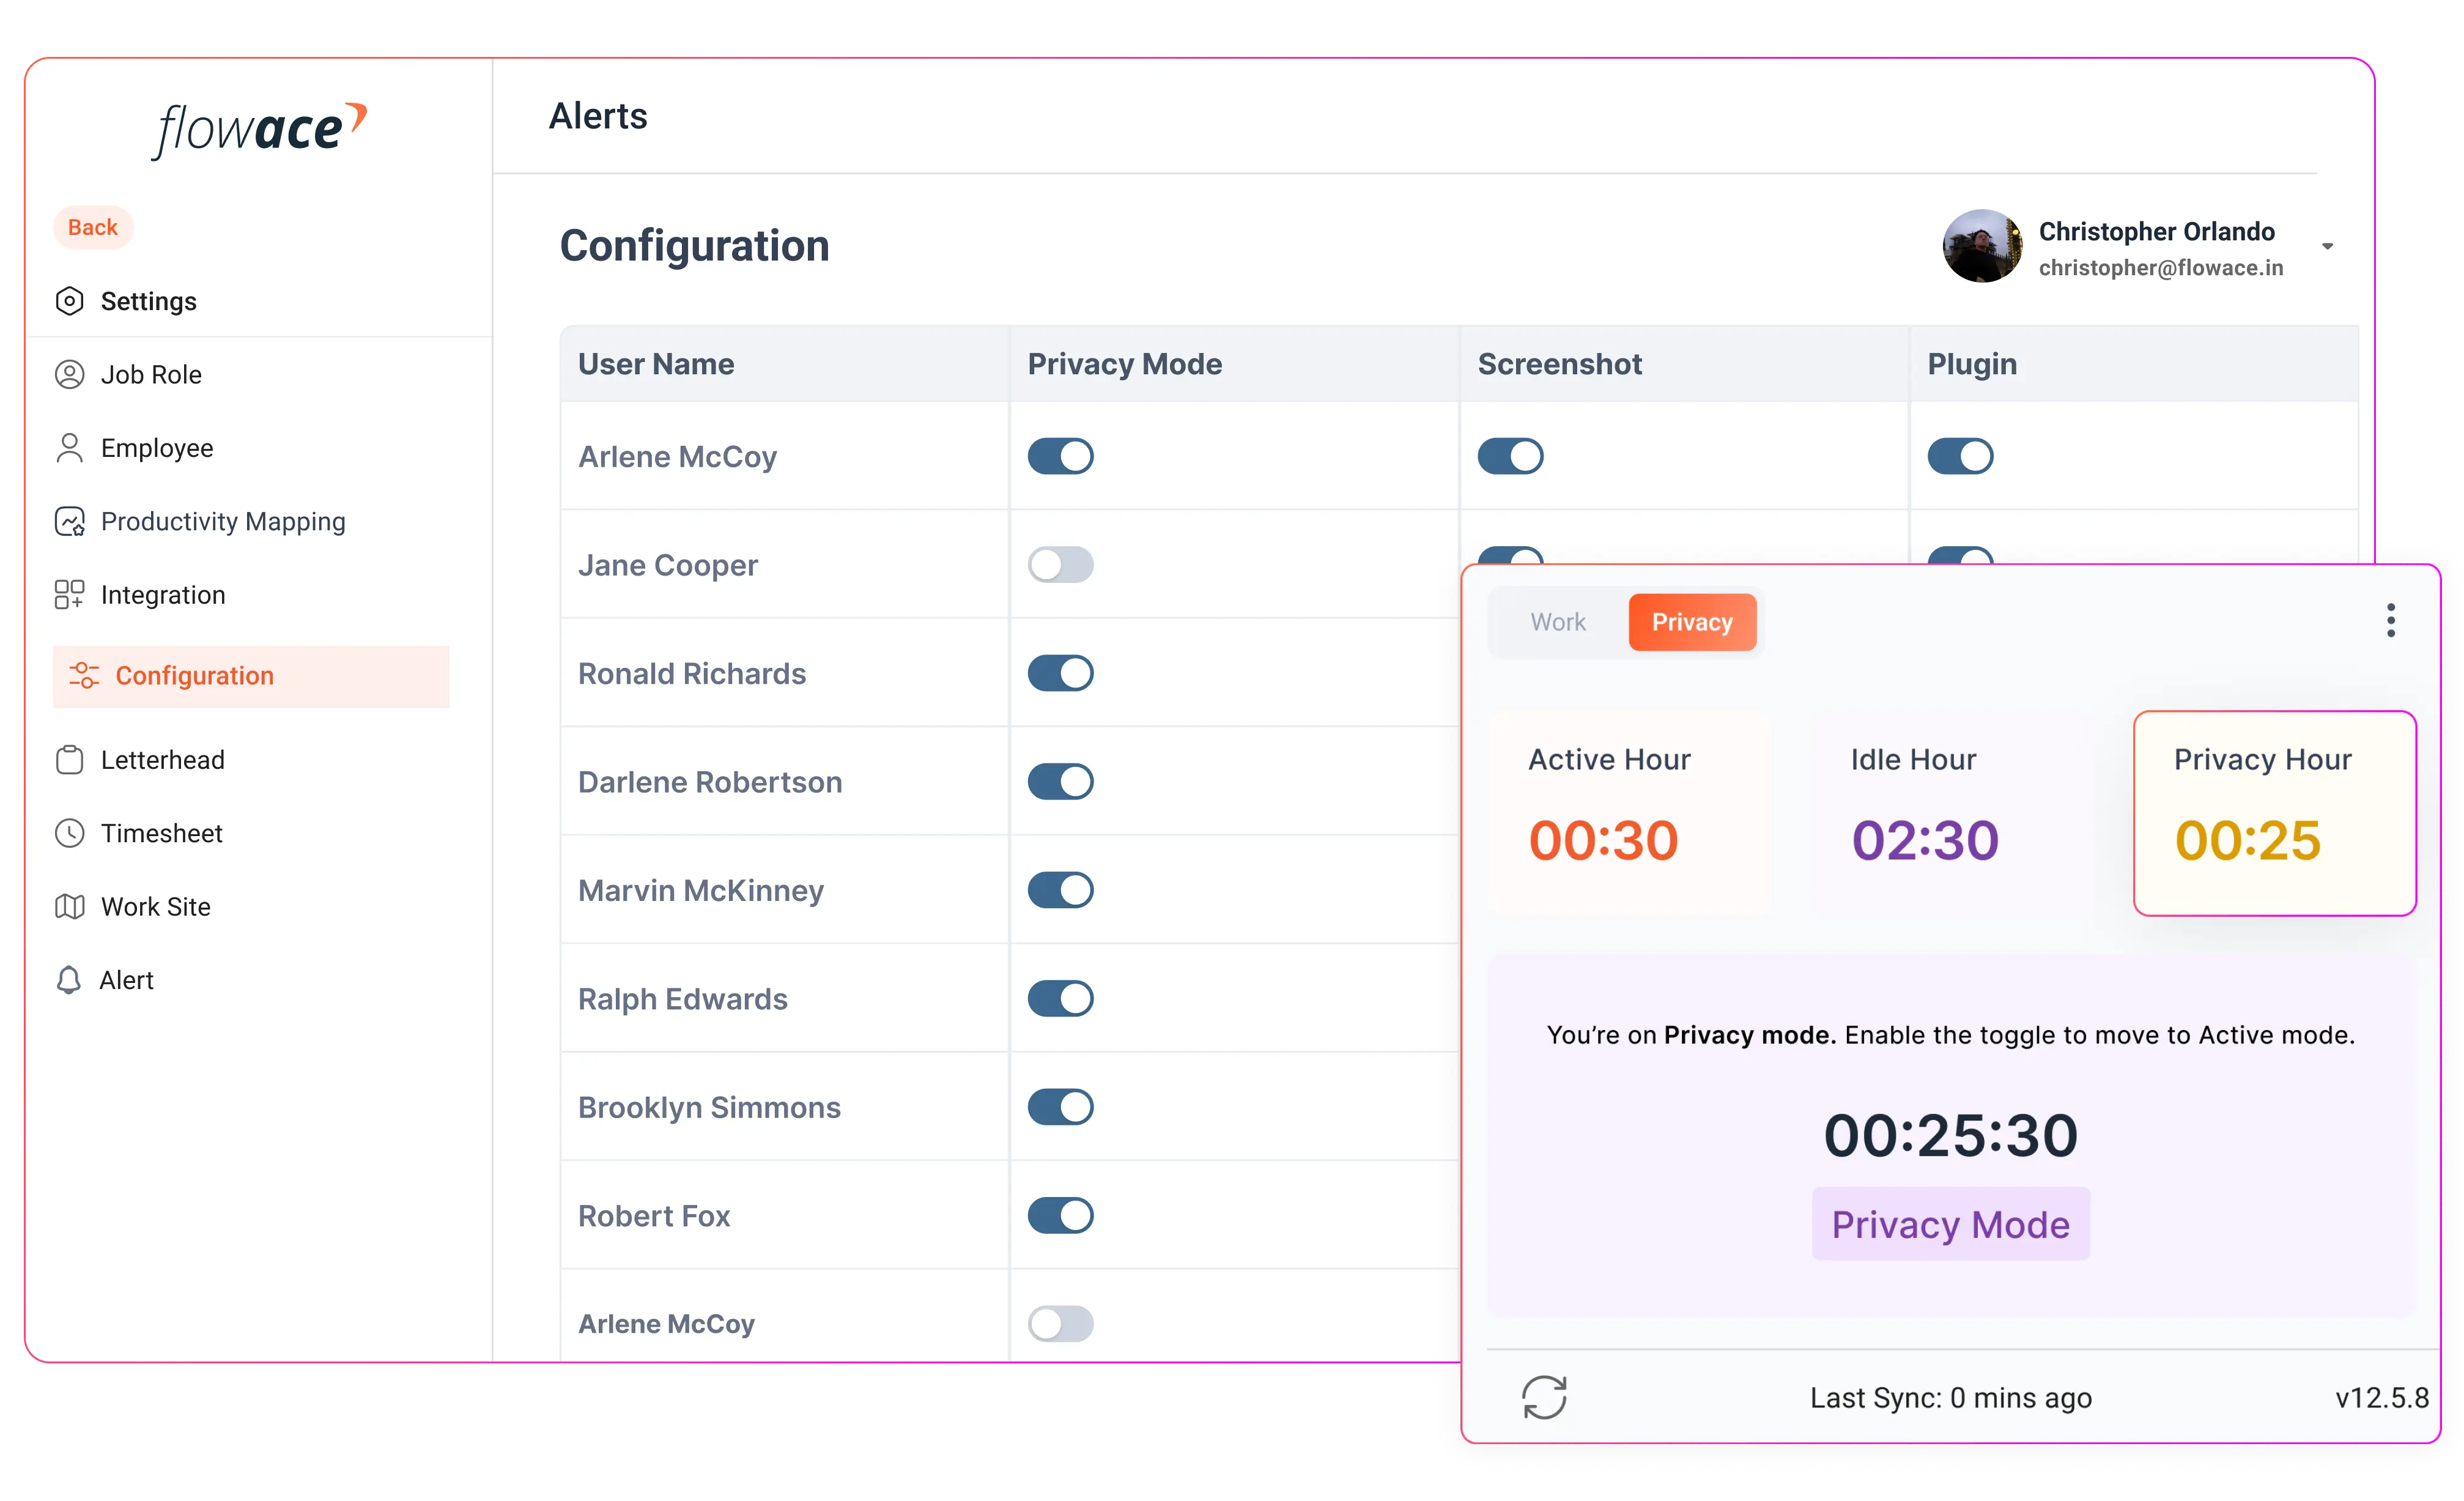Click the Privacy Mode label button in tracker
The image size is (2464, 1501).
pyautogui.click(x=1950, y=1224)
